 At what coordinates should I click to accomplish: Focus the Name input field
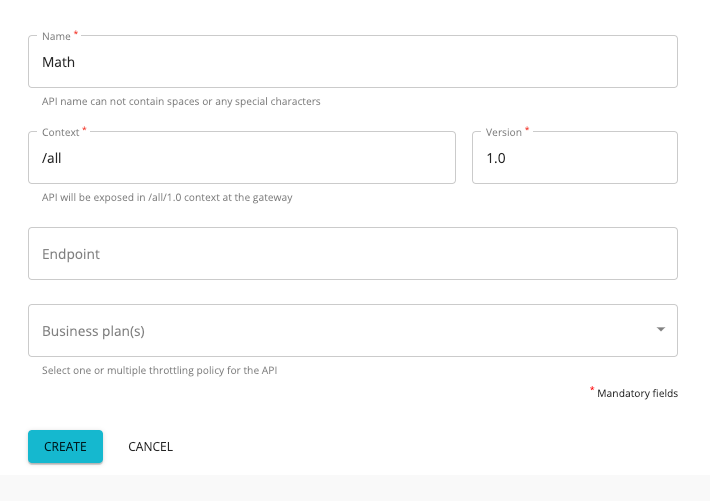353,62
